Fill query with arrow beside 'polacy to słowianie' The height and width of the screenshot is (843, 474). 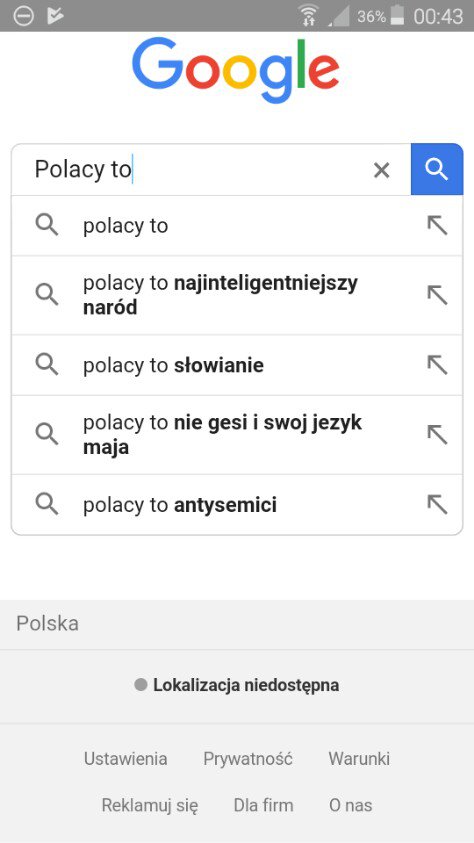pos(437,365)
